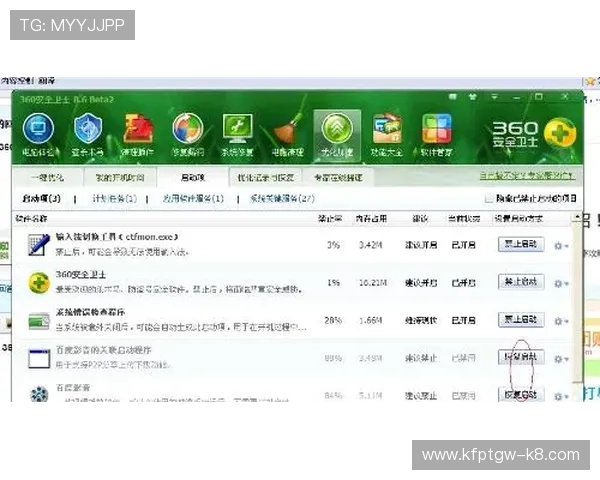This screenshot has width=600, height=480.
Task: Switch to the 我的开机时间 tab
Action: pos(120,178)
